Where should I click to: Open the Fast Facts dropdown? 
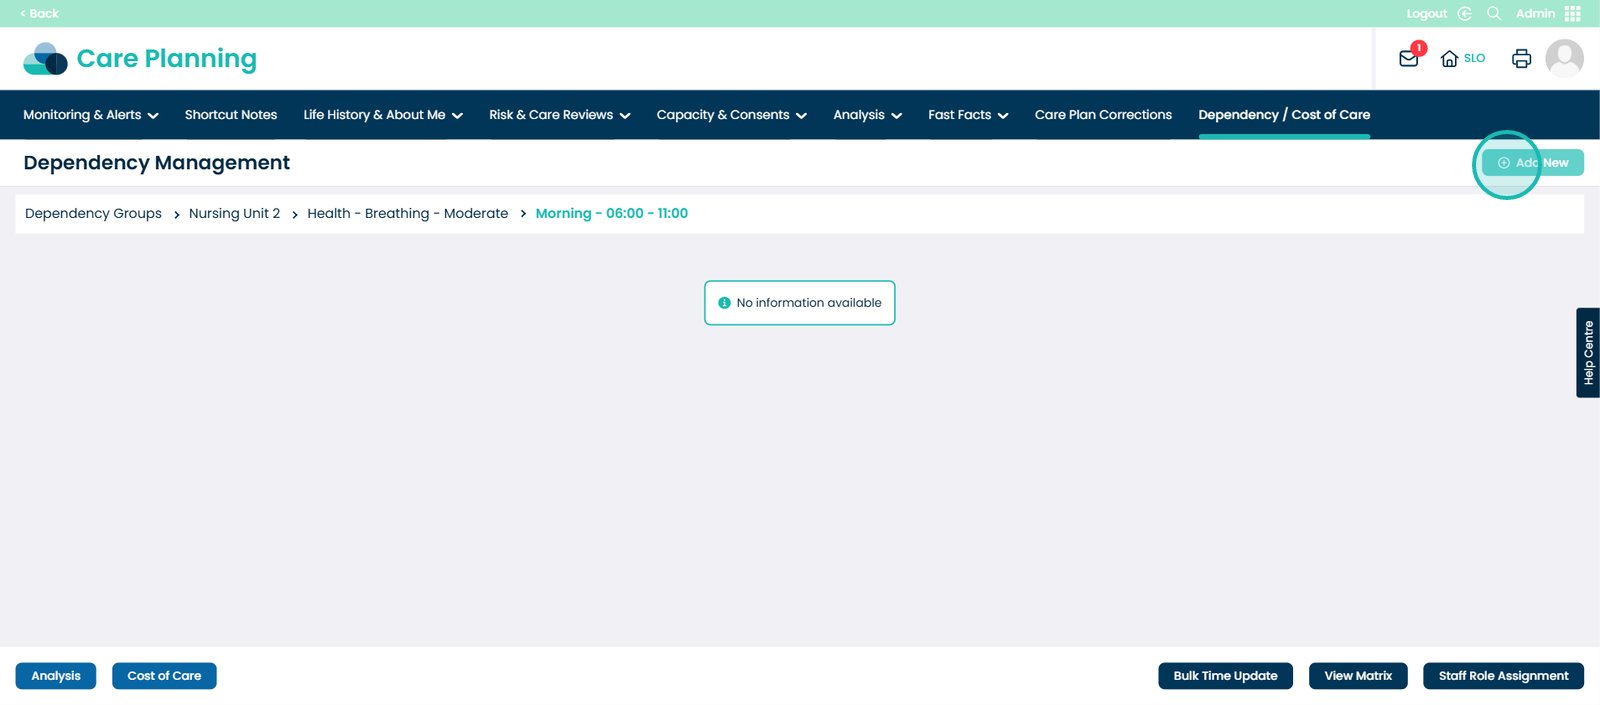tap(967, 115)
